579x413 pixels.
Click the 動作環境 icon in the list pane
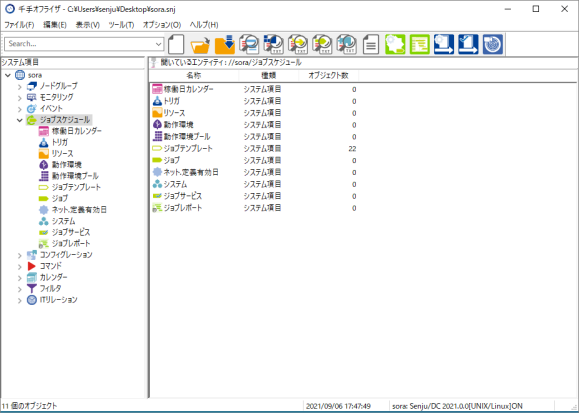tap(157, 124)
